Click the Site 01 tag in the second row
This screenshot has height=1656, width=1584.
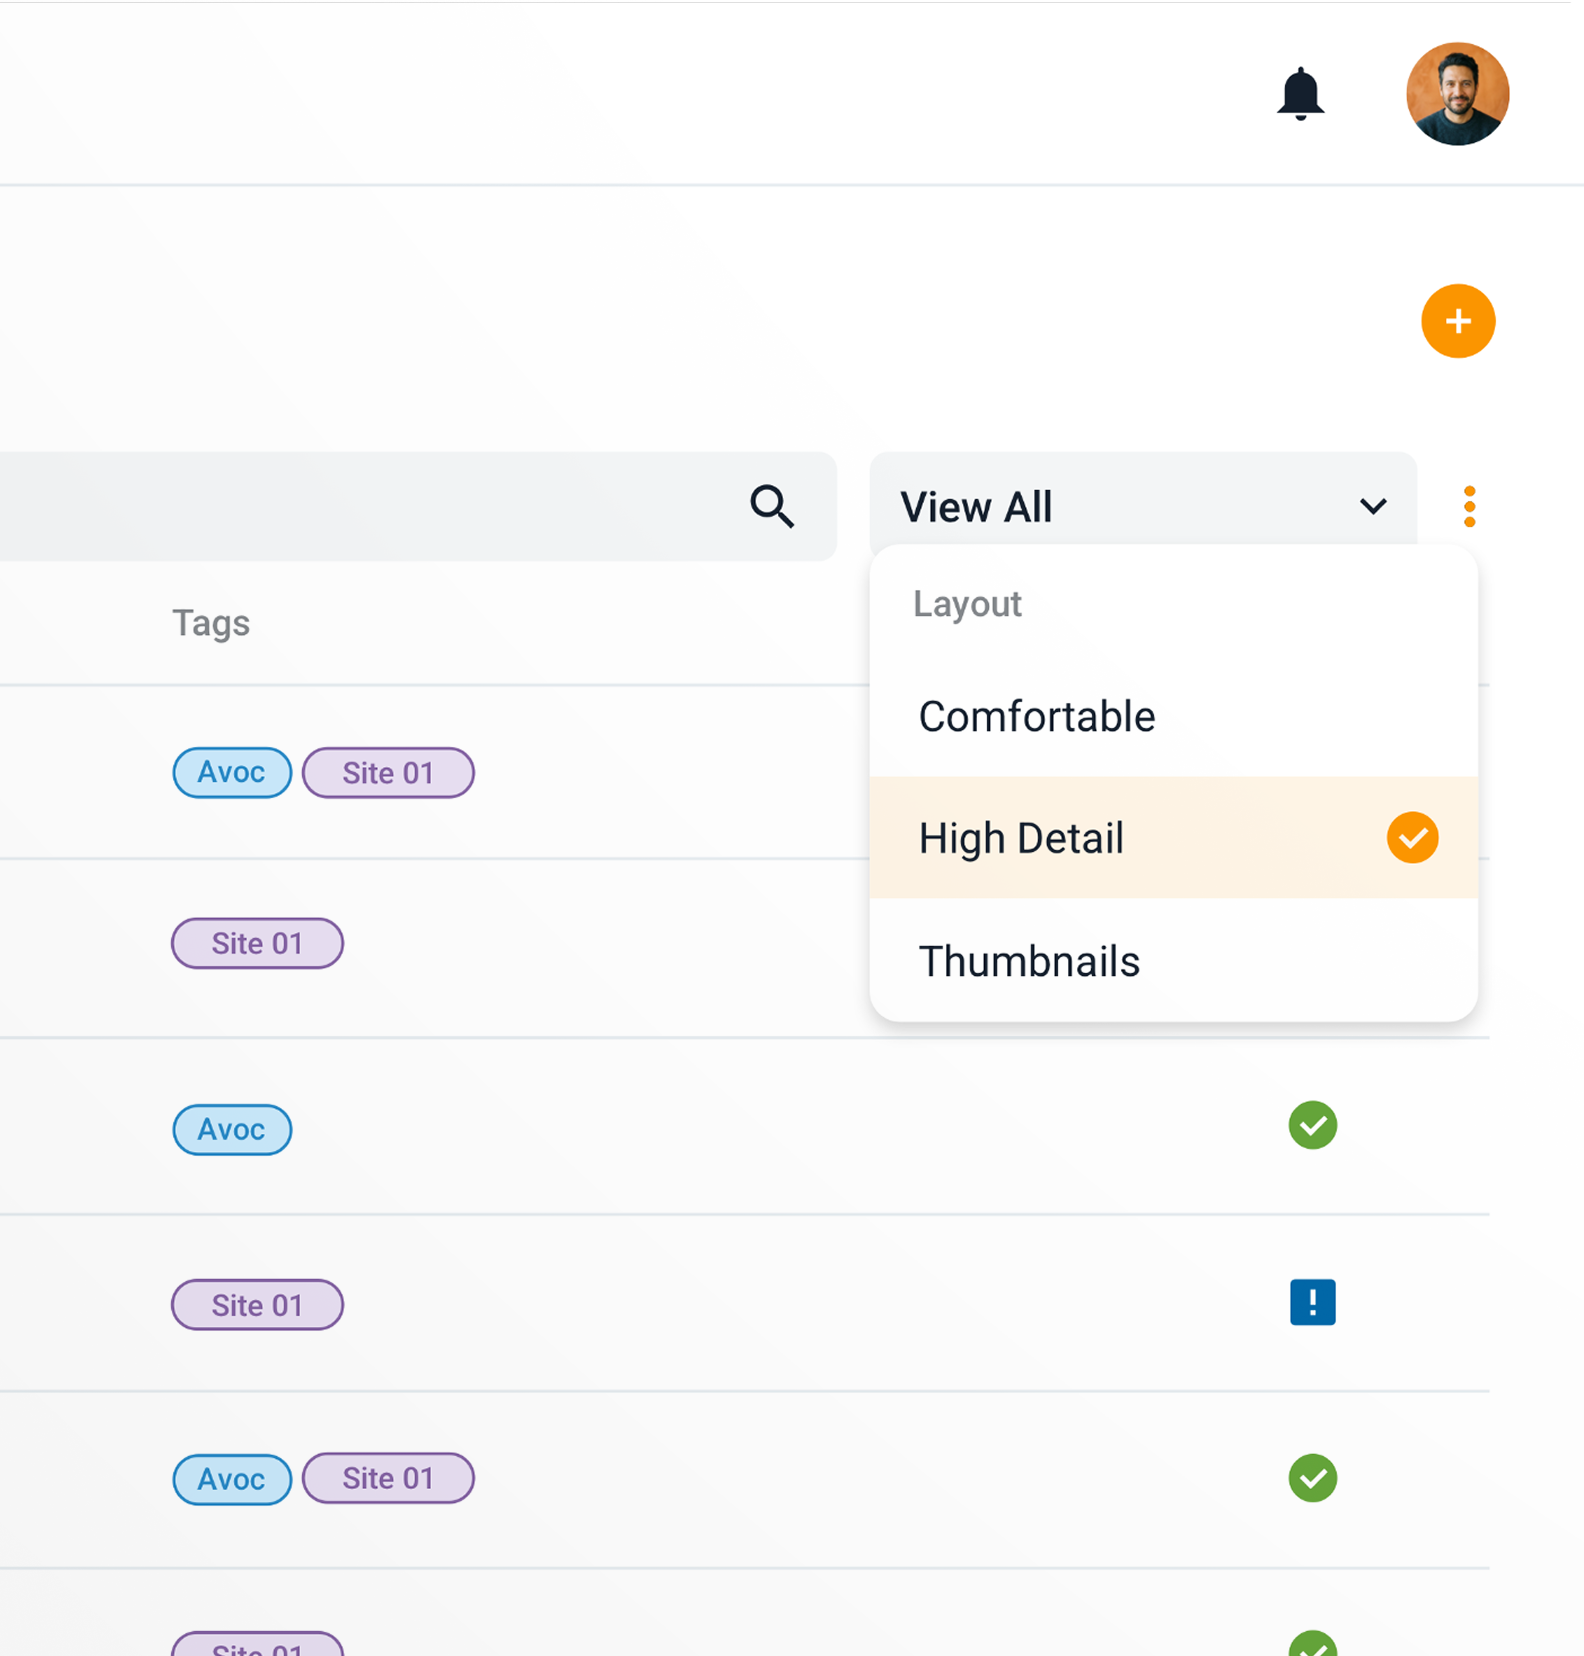[x=257, y=943]
